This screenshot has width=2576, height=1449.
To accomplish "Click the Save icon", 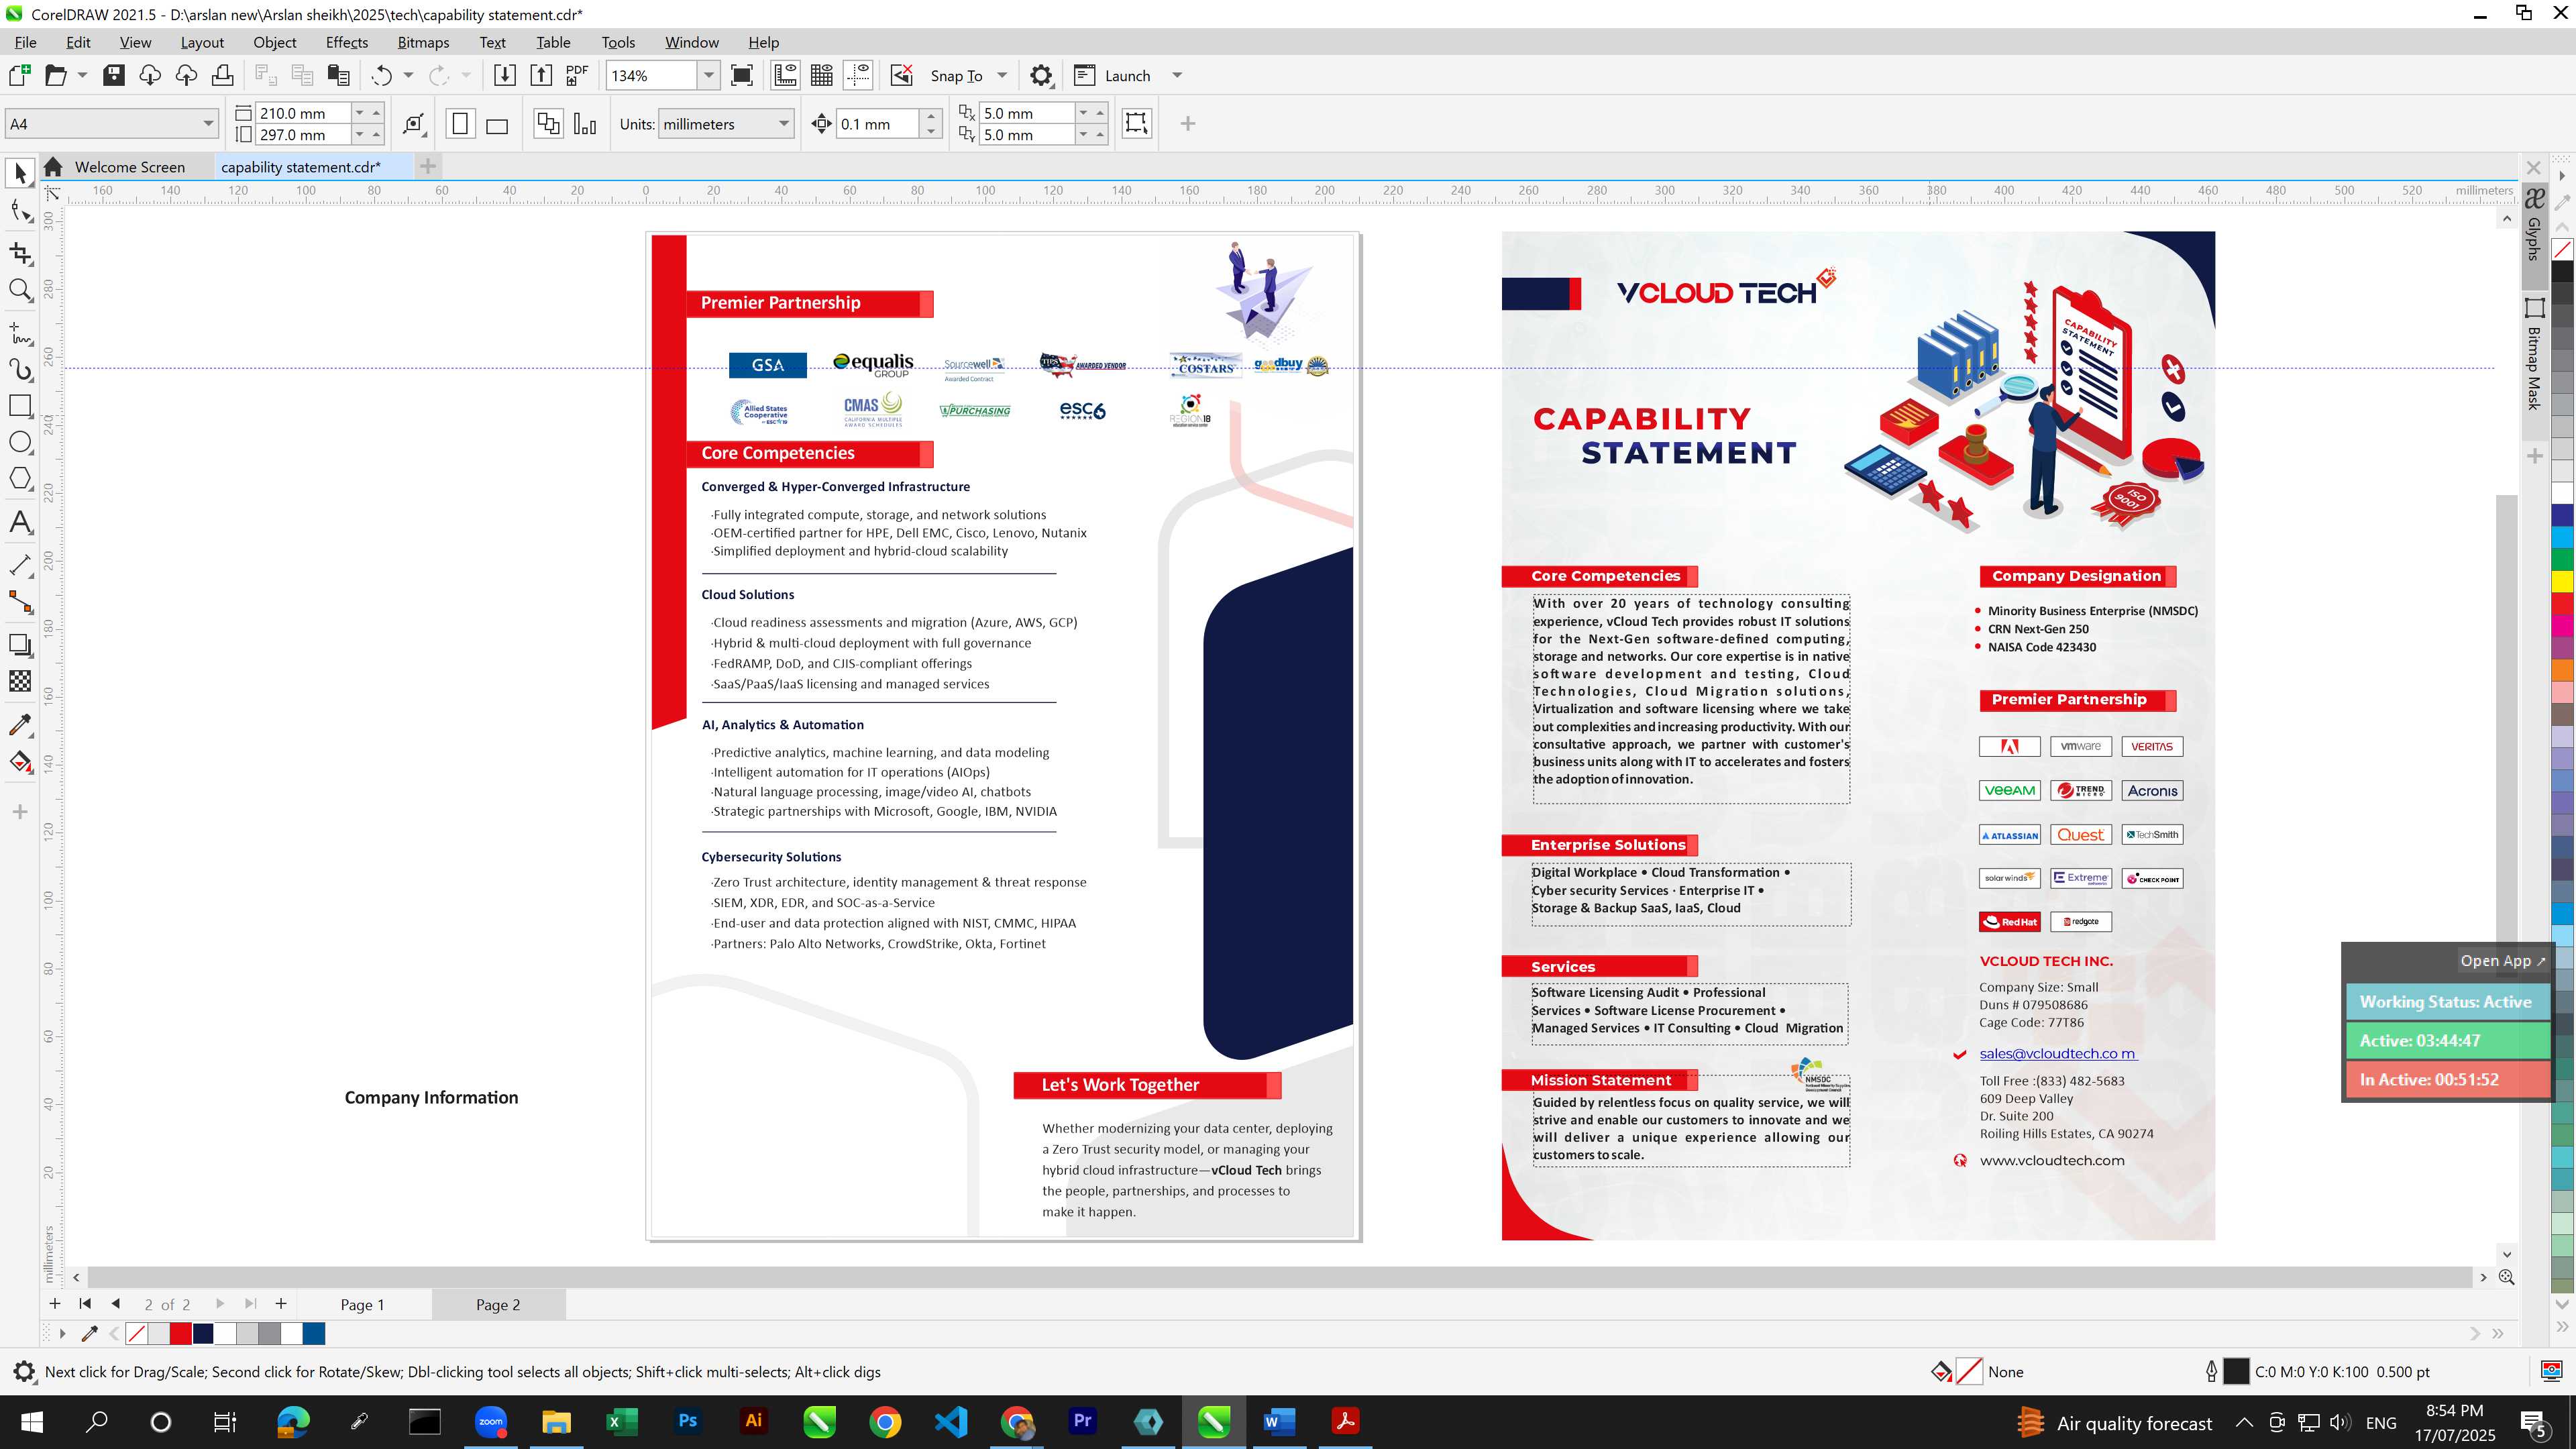I will coord(114,75).
